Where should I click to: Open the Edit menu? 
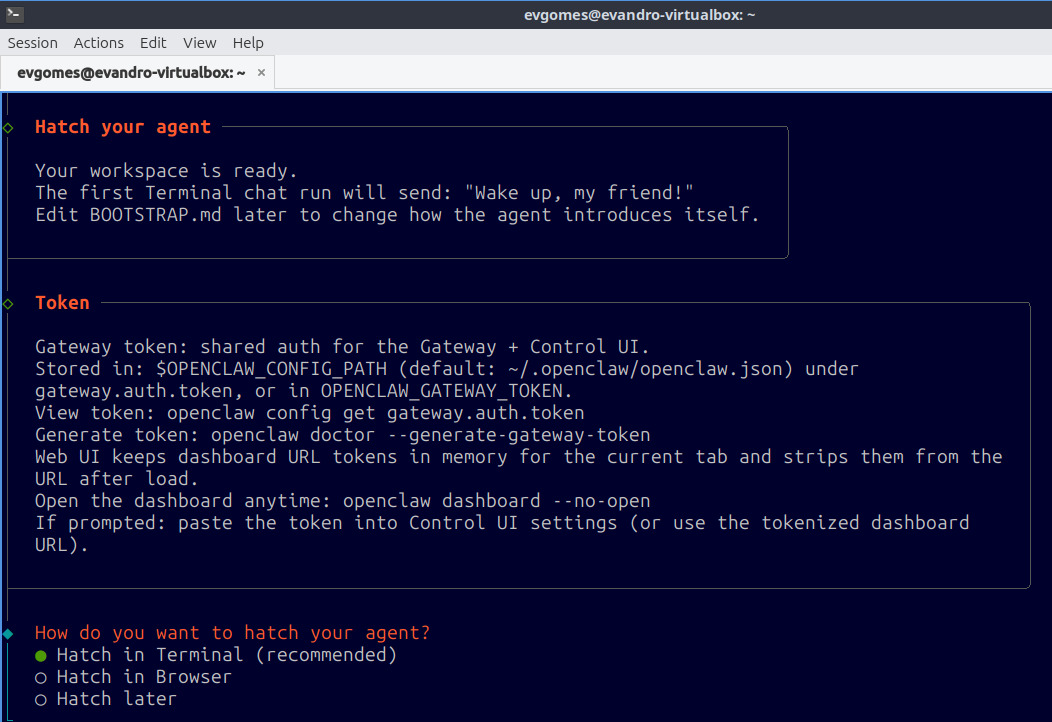coord(153,43)
